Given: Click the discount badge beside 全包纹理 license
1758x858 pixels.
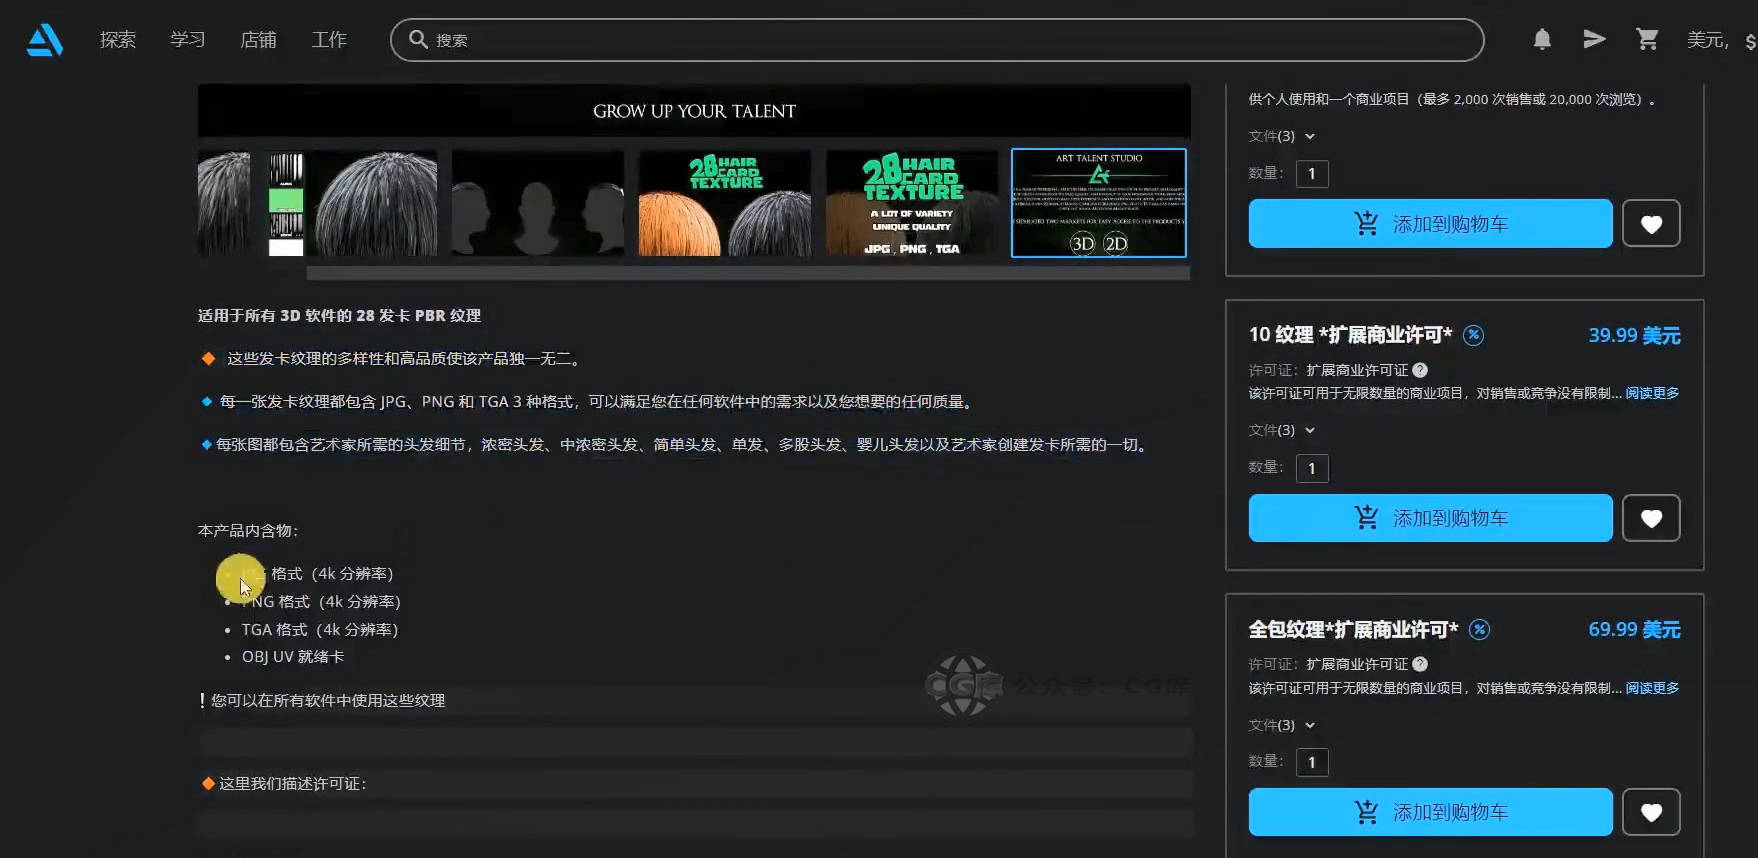Looking at the screenshot, I should point(1479,629).
